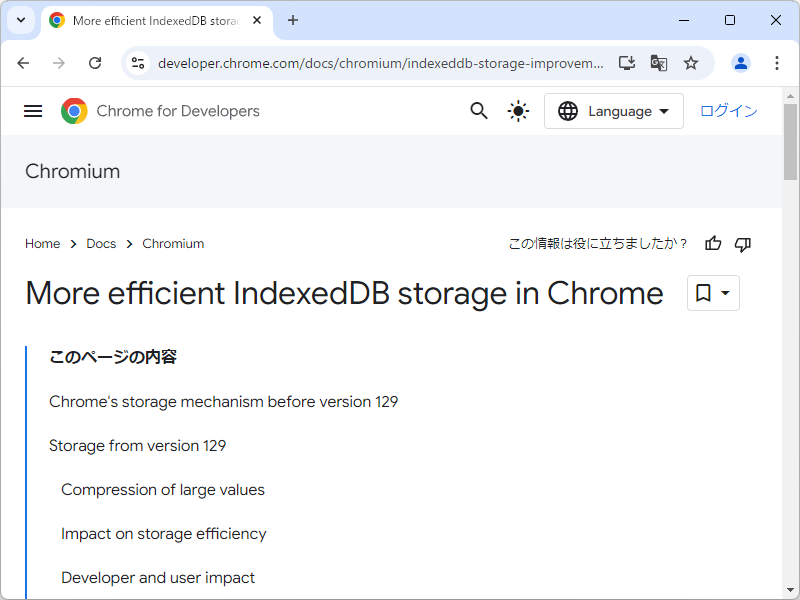This screenshot has width=800, height=600.
Task: Reload the current page
Action: (x=95, y=62)
